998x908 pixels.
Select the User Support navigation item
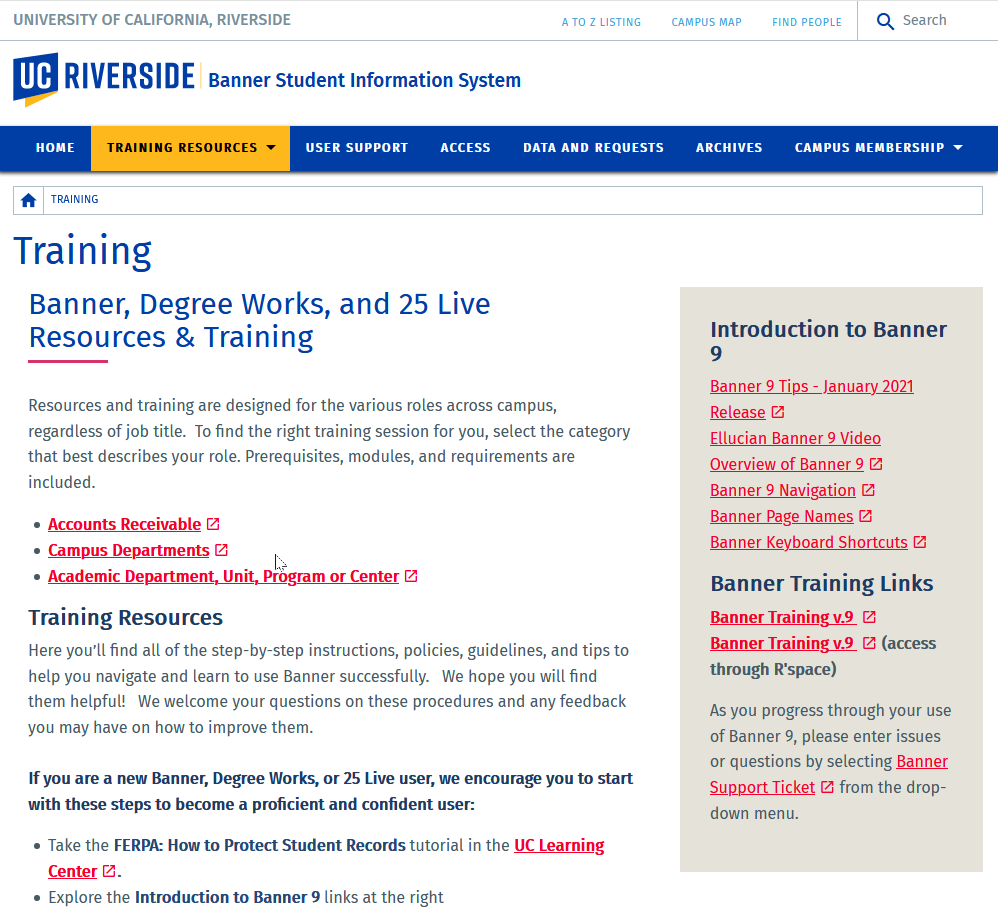tap(356, 148)
